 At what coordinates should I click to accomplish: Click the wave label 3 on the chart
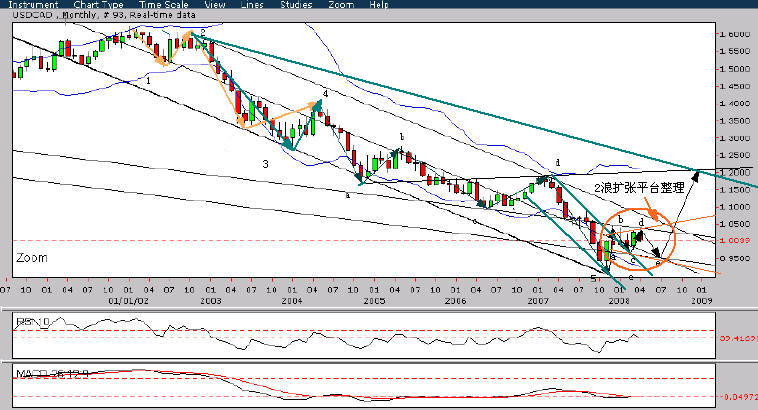(265, 164)
